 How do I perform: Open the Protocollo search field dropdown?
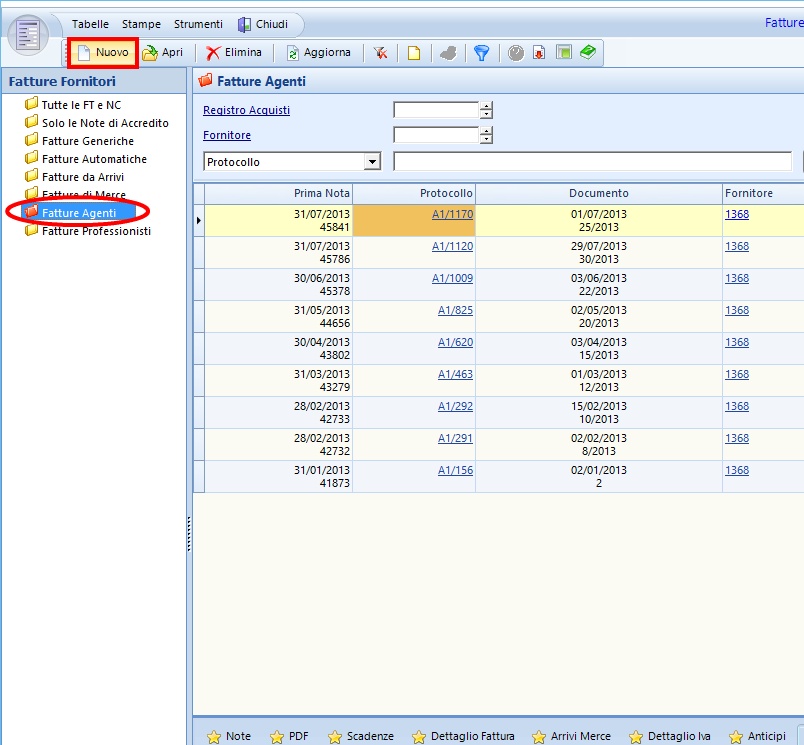pos(372,162)
